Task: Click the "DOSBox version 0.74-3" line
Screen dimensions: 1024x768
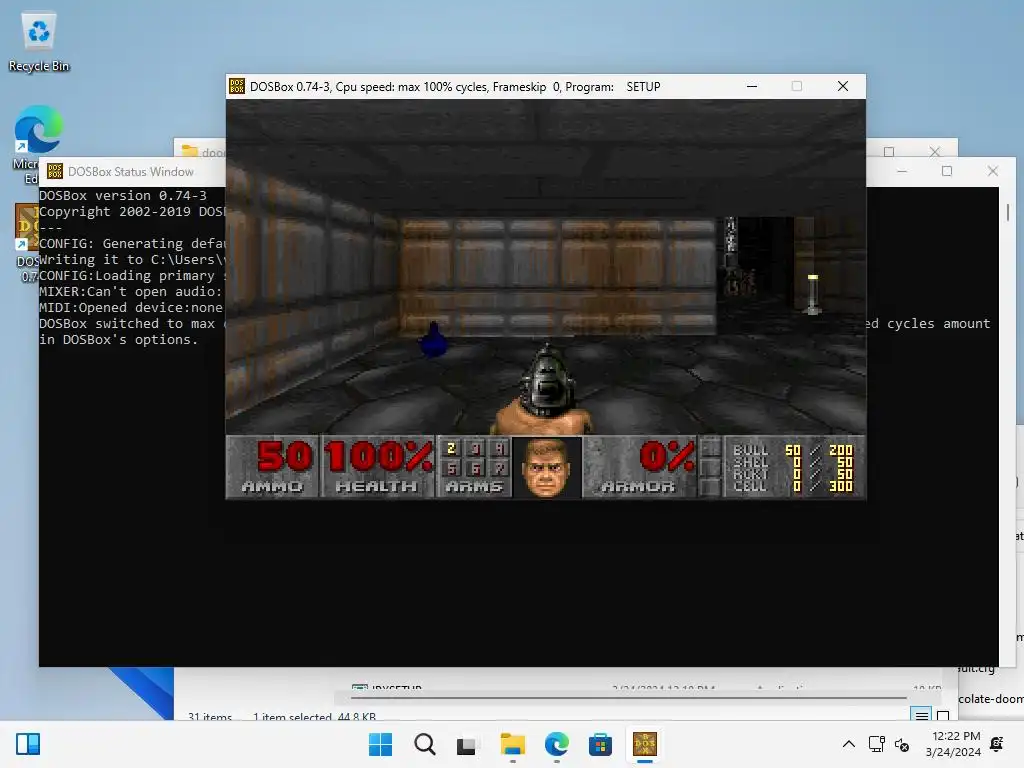Action: point(123,195)
